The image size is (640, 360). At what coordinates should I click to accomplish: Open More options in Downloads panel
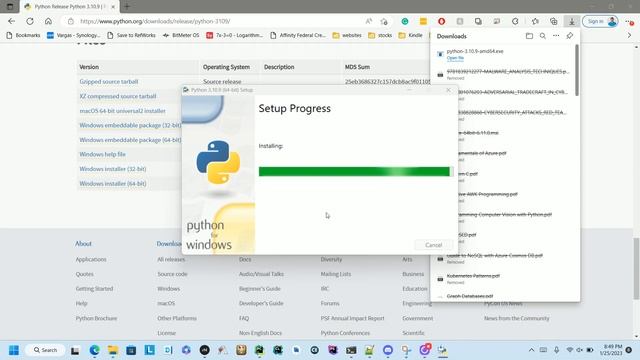556,36
